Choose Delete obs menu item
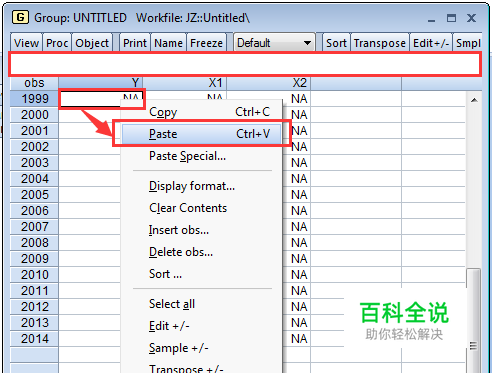Viewport: 492px width, 373px height. (x=202, y=252)
